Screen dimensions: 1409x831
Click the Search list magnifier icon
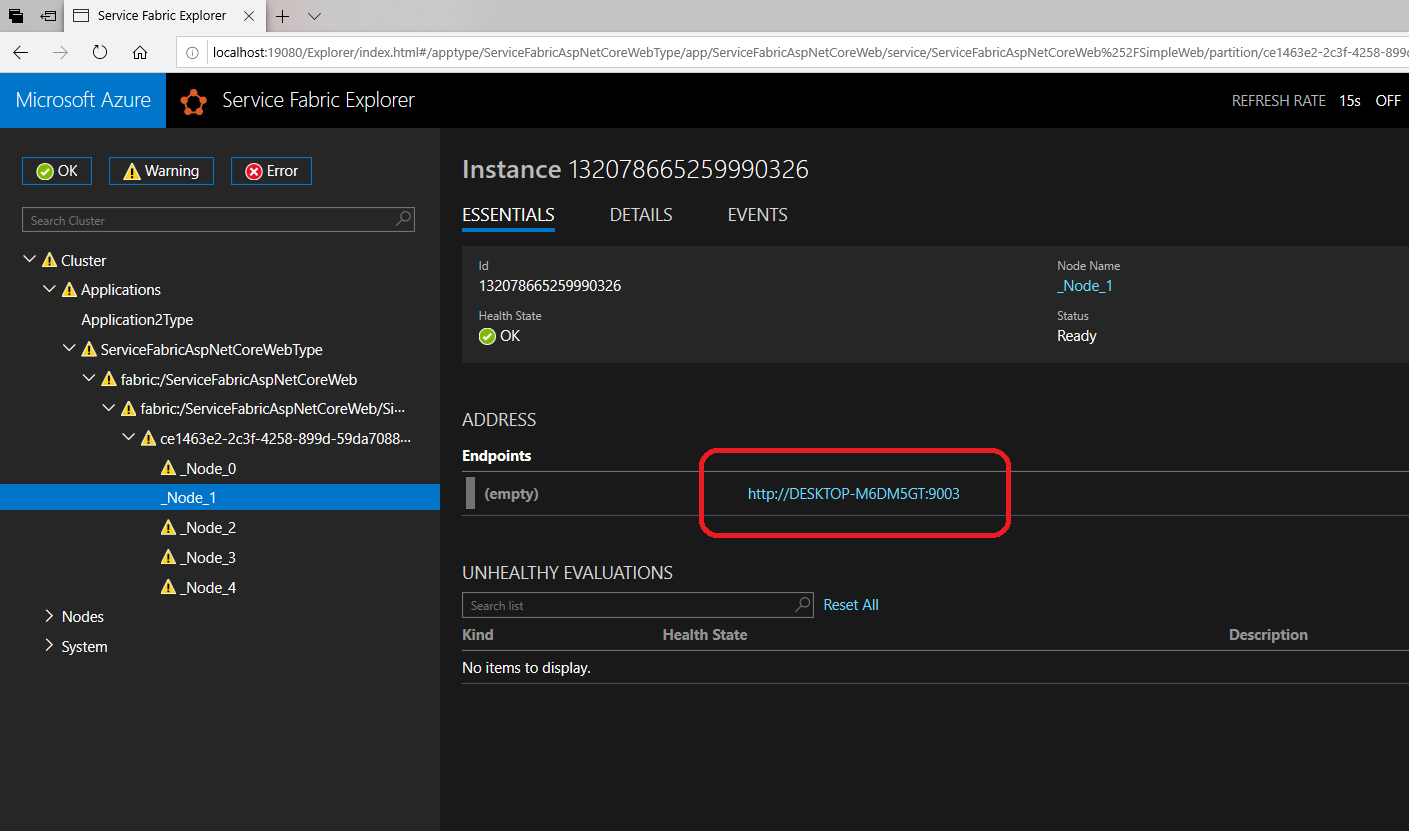(x=802, y=604)
